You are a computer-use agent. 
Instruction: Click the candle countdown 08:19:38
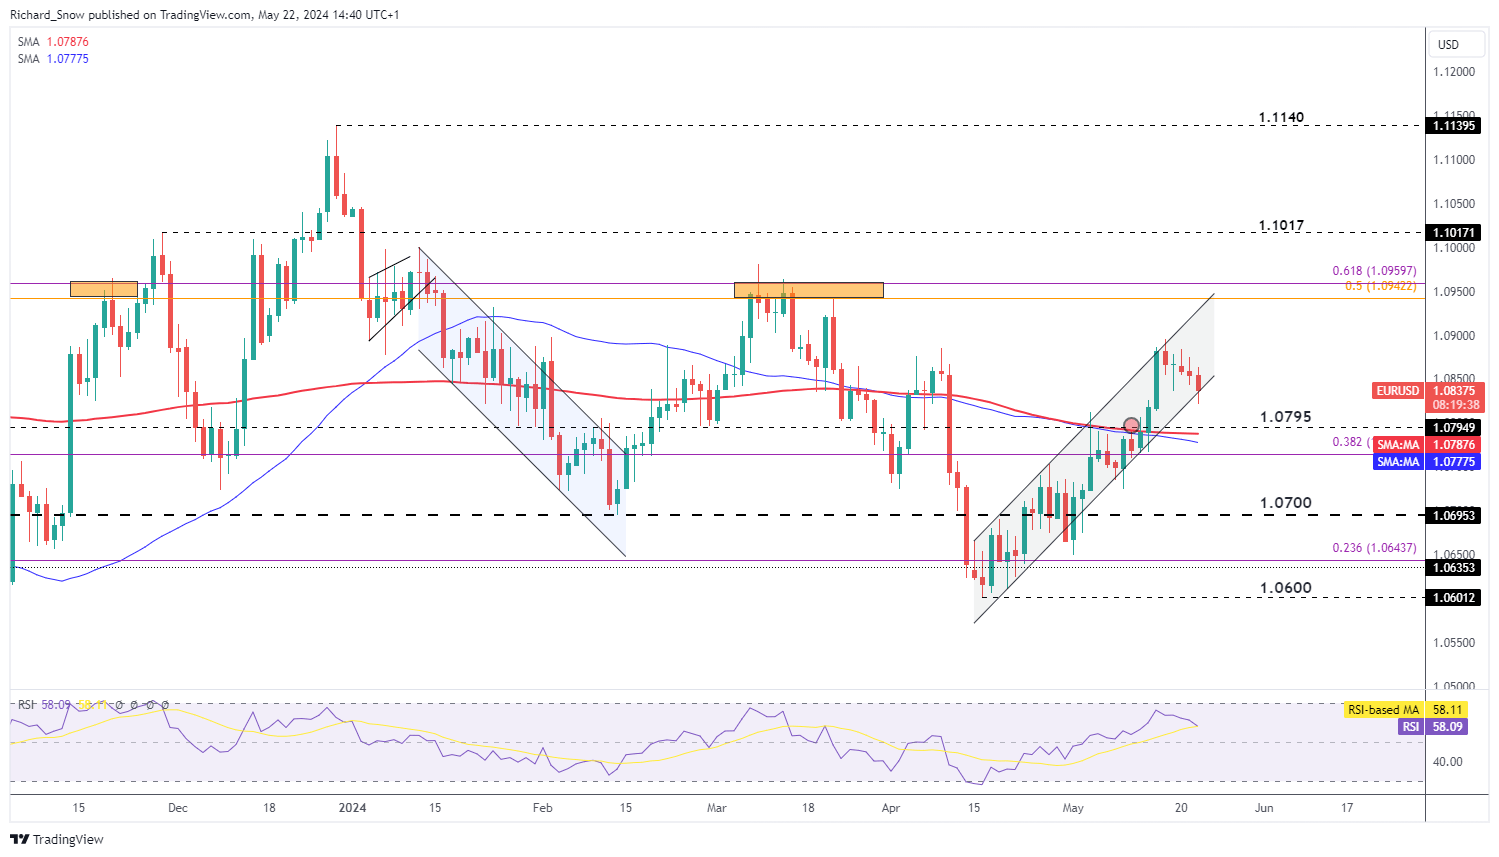pos(1454,405)
